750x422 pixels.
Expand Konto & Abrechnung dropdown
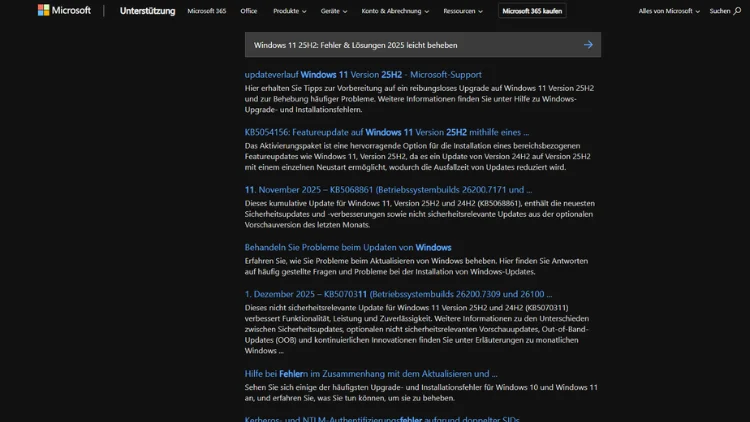(395, 11)
